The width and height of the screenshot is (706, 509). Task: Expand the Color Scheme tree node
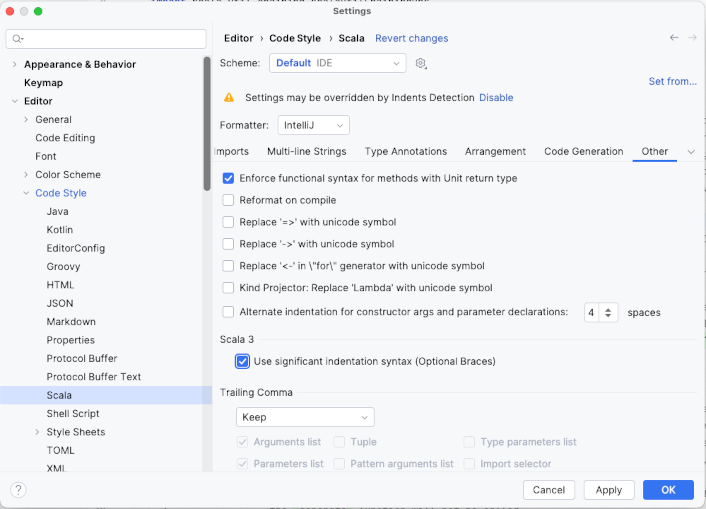pos(26,175)
